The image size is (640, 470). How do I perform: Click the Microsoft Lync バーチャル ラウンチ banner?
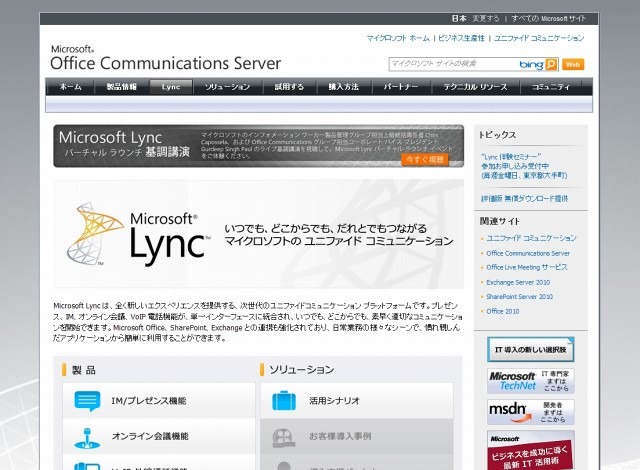258,146
